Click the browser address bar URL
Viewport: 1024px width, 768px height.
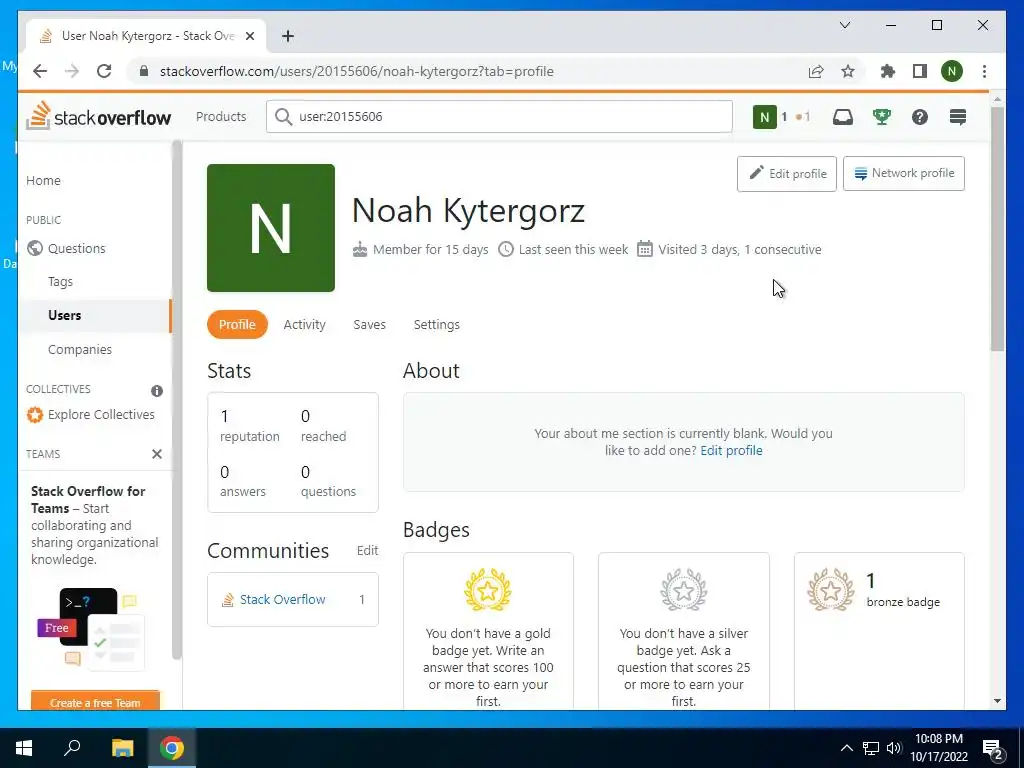pyautogui.click(x=357, y=71)
